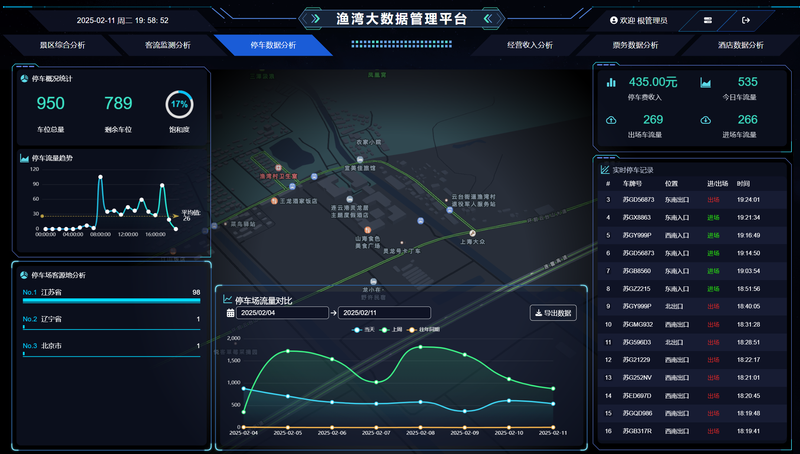Click the 上海大众 map marker

472,233
